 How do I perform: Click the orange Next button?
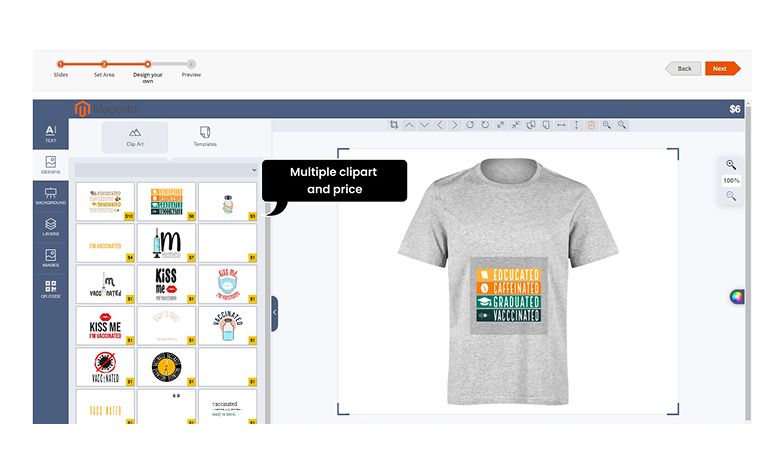[x=719, y=68]
